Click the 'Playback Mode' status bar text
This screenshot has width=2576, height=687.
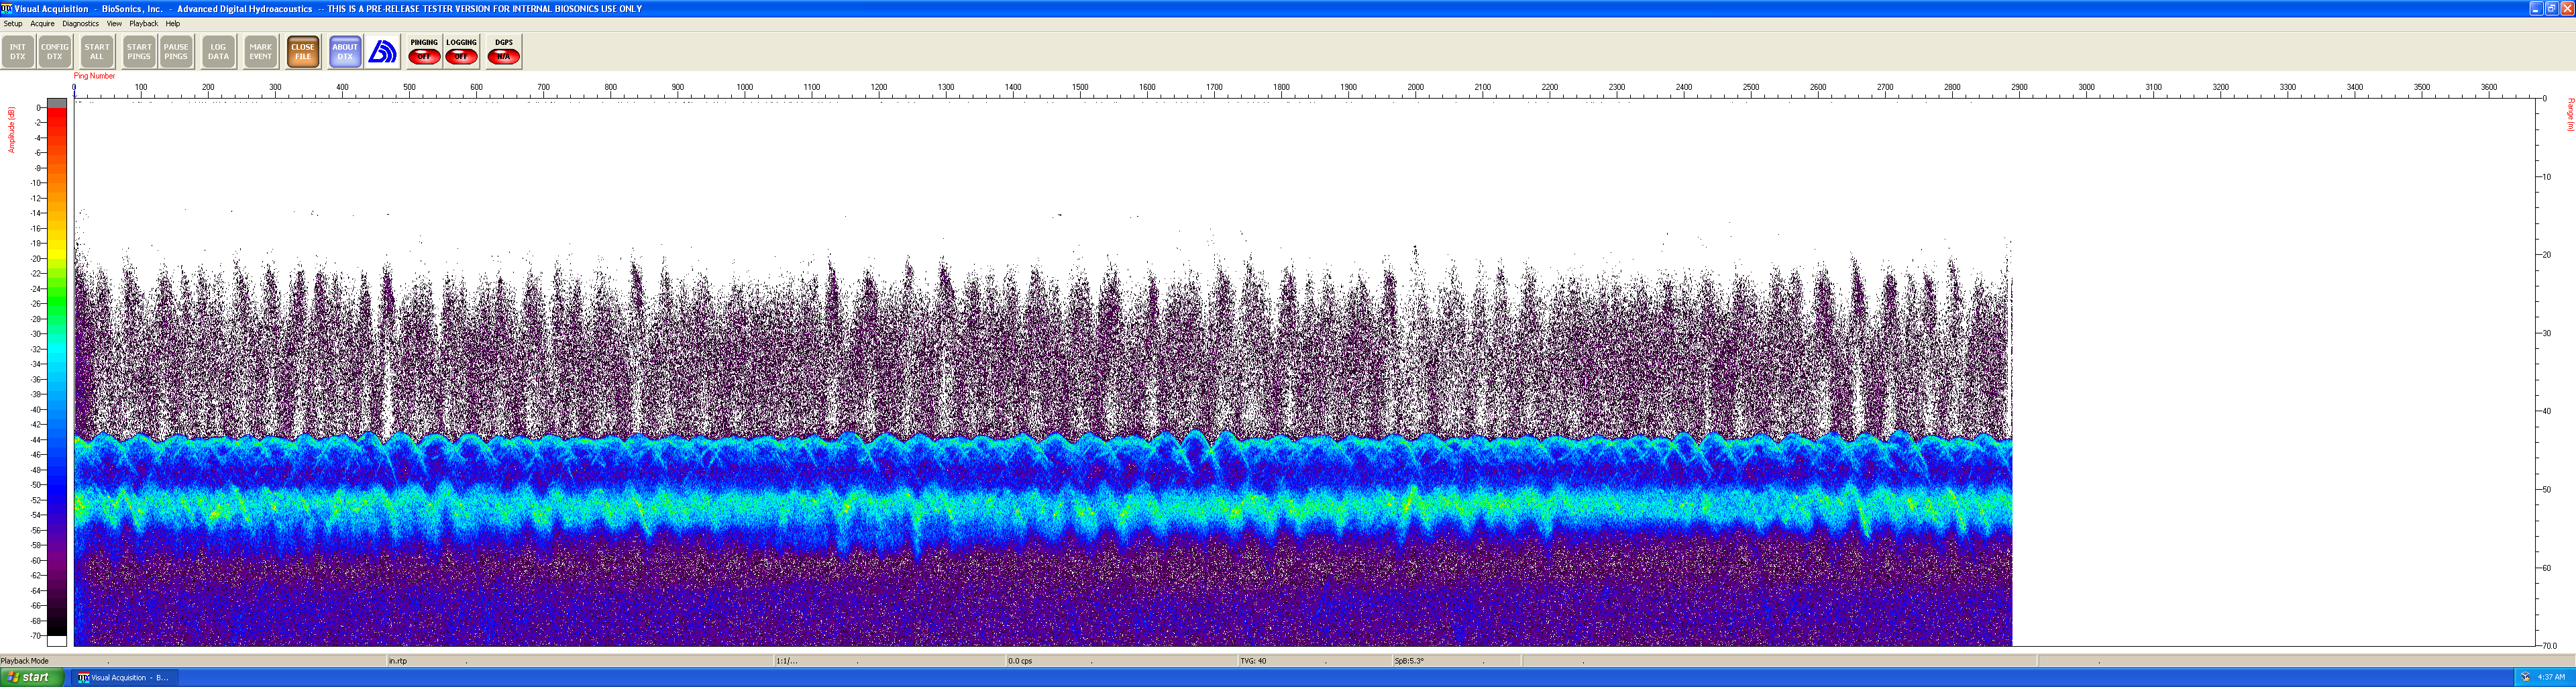[25, 661]
